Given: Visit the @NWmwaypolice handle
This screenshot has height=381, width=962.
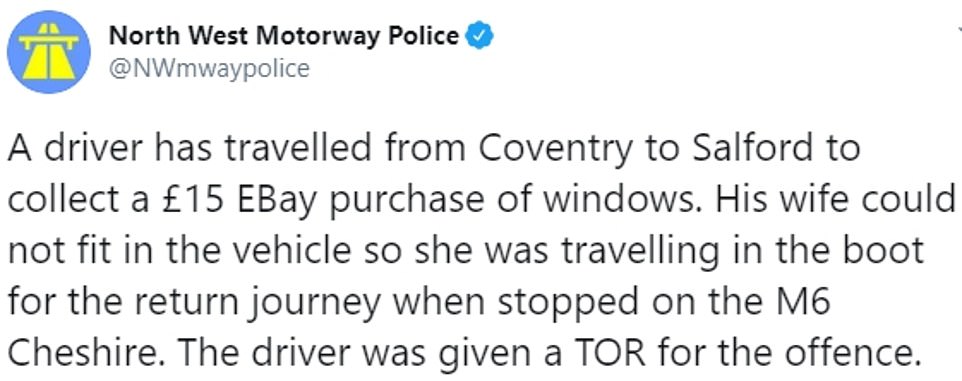Looking at the screenshot, I should (209, 69).
